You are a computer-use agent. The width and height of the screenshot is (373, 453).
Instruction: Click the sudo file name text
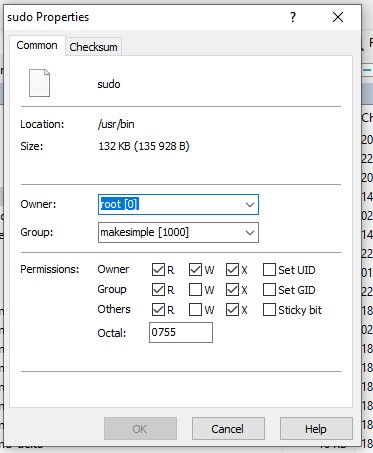(x=109, y=84)
